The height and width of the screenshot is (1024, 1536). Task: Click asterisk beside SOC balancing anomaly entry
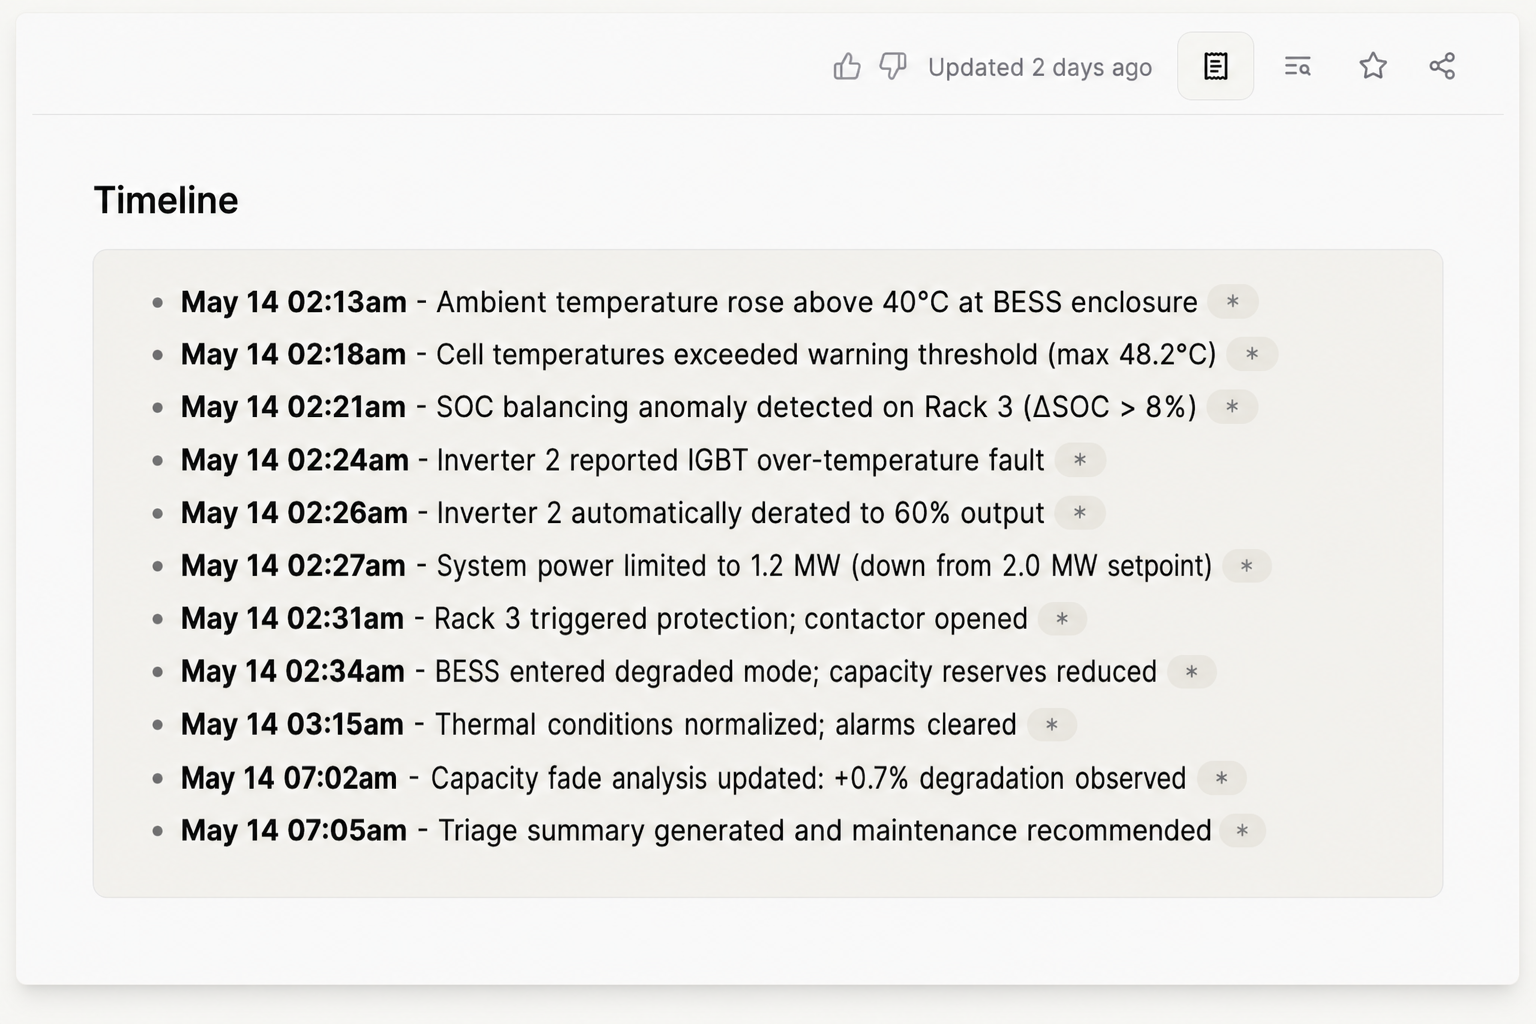click(x=1231, y=407)
